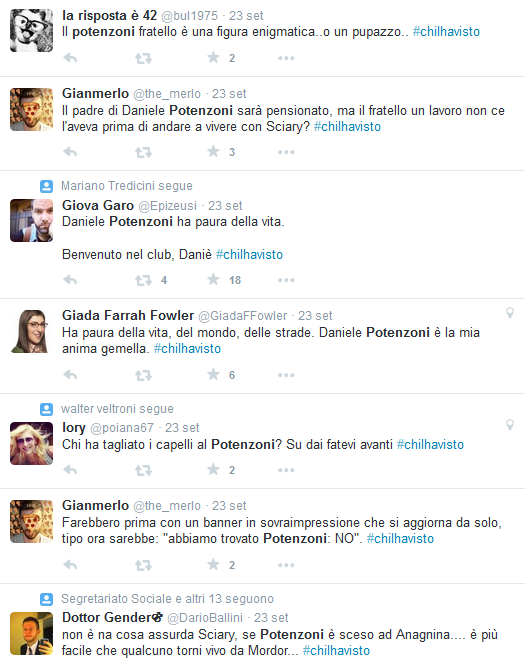The image size is (525, 668).
Task: Reply to la risposta è 42 tweet
Action: [x=70, y=58]
